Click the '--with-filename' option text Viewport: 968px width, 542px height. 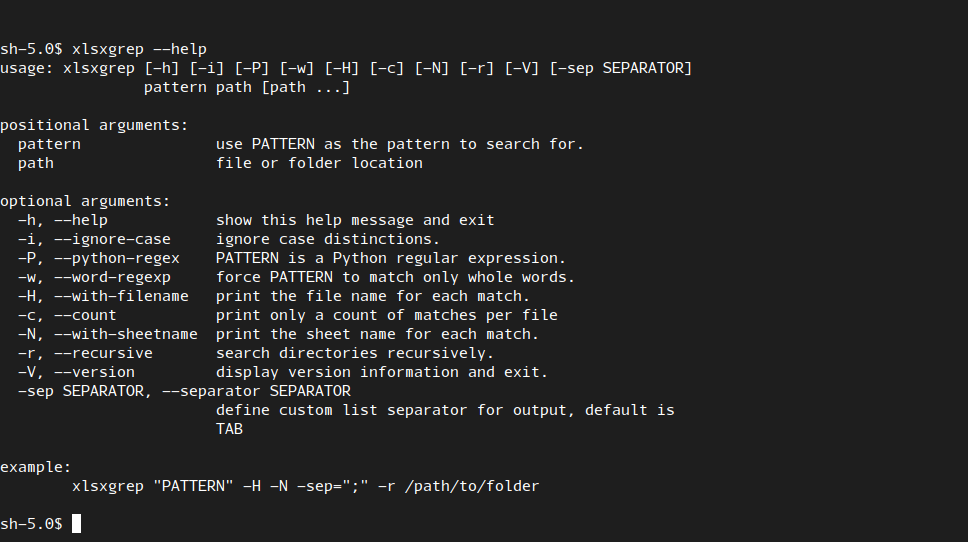point(121,296)
